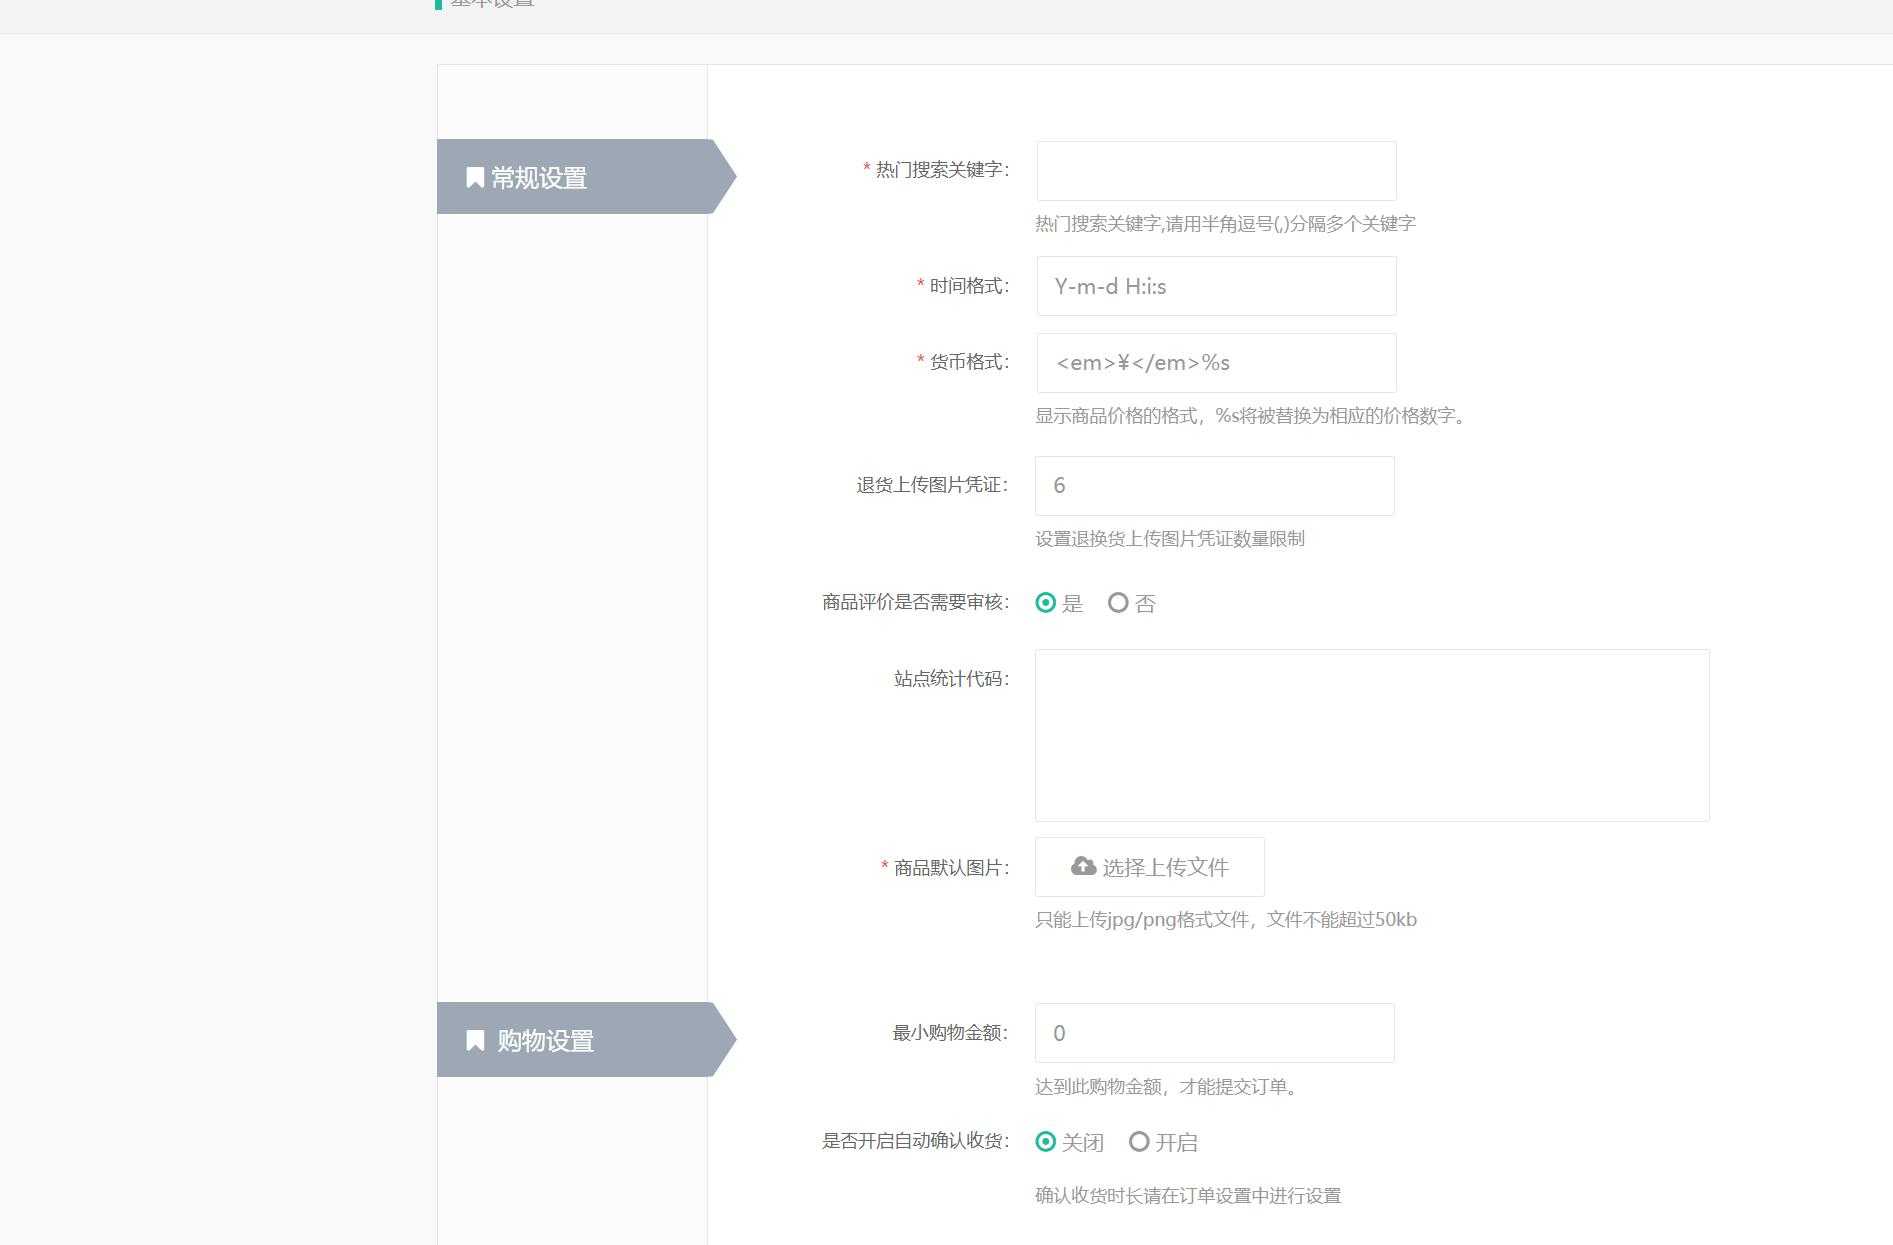Click the 基本设置 page title
This screenshot has width=1893, height=1245.
point(492,5)
